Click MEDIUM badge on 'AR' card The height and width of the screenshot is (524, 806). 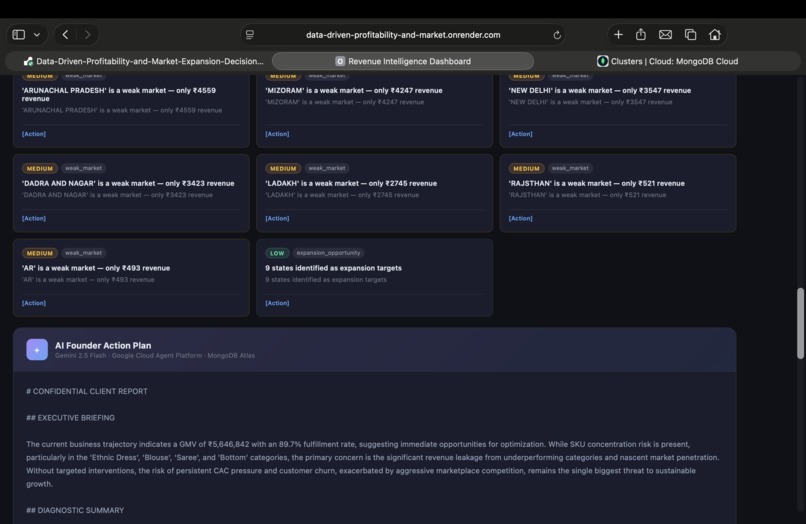(40, 253)
